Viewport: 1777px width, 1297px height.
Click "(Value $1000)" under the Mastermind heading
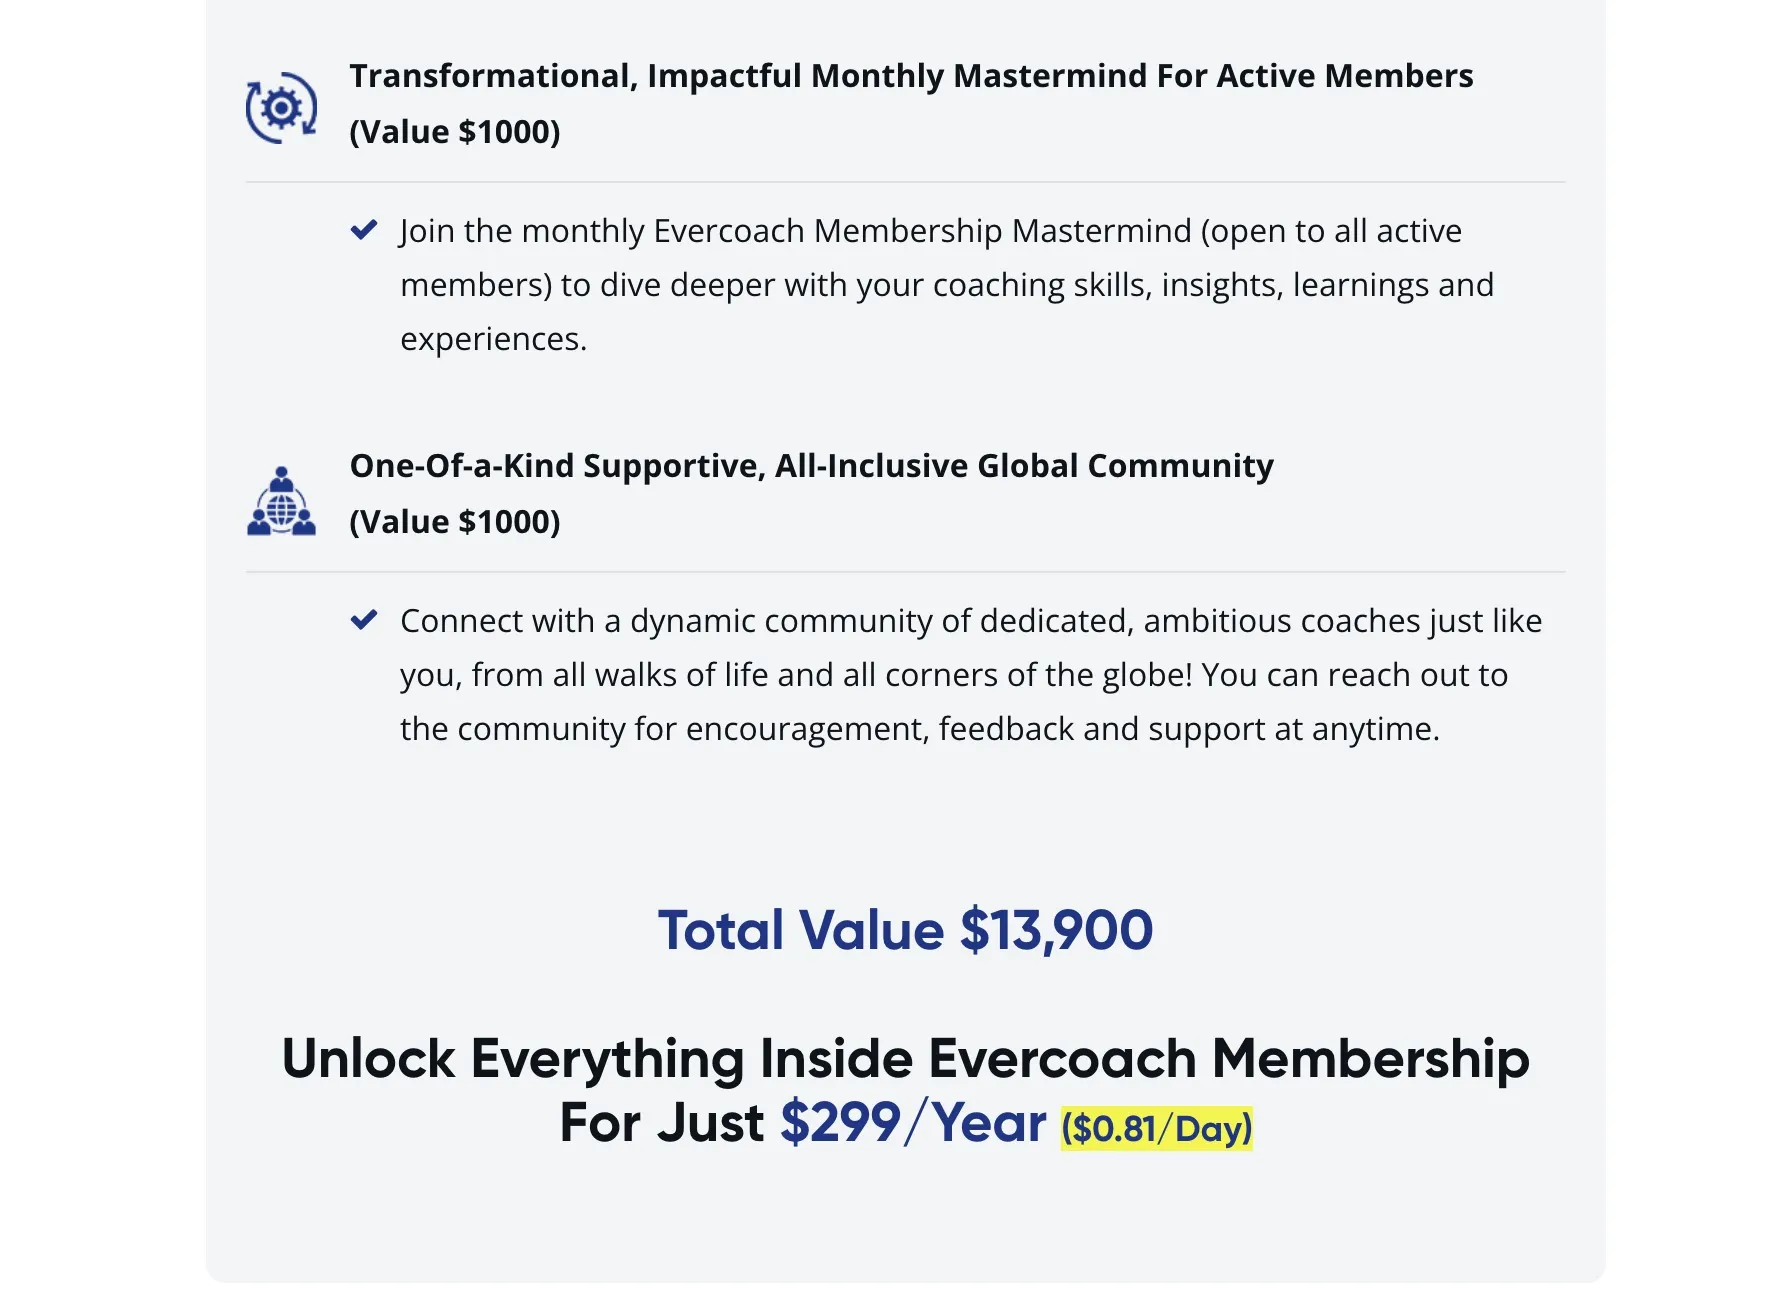point(454,132)
